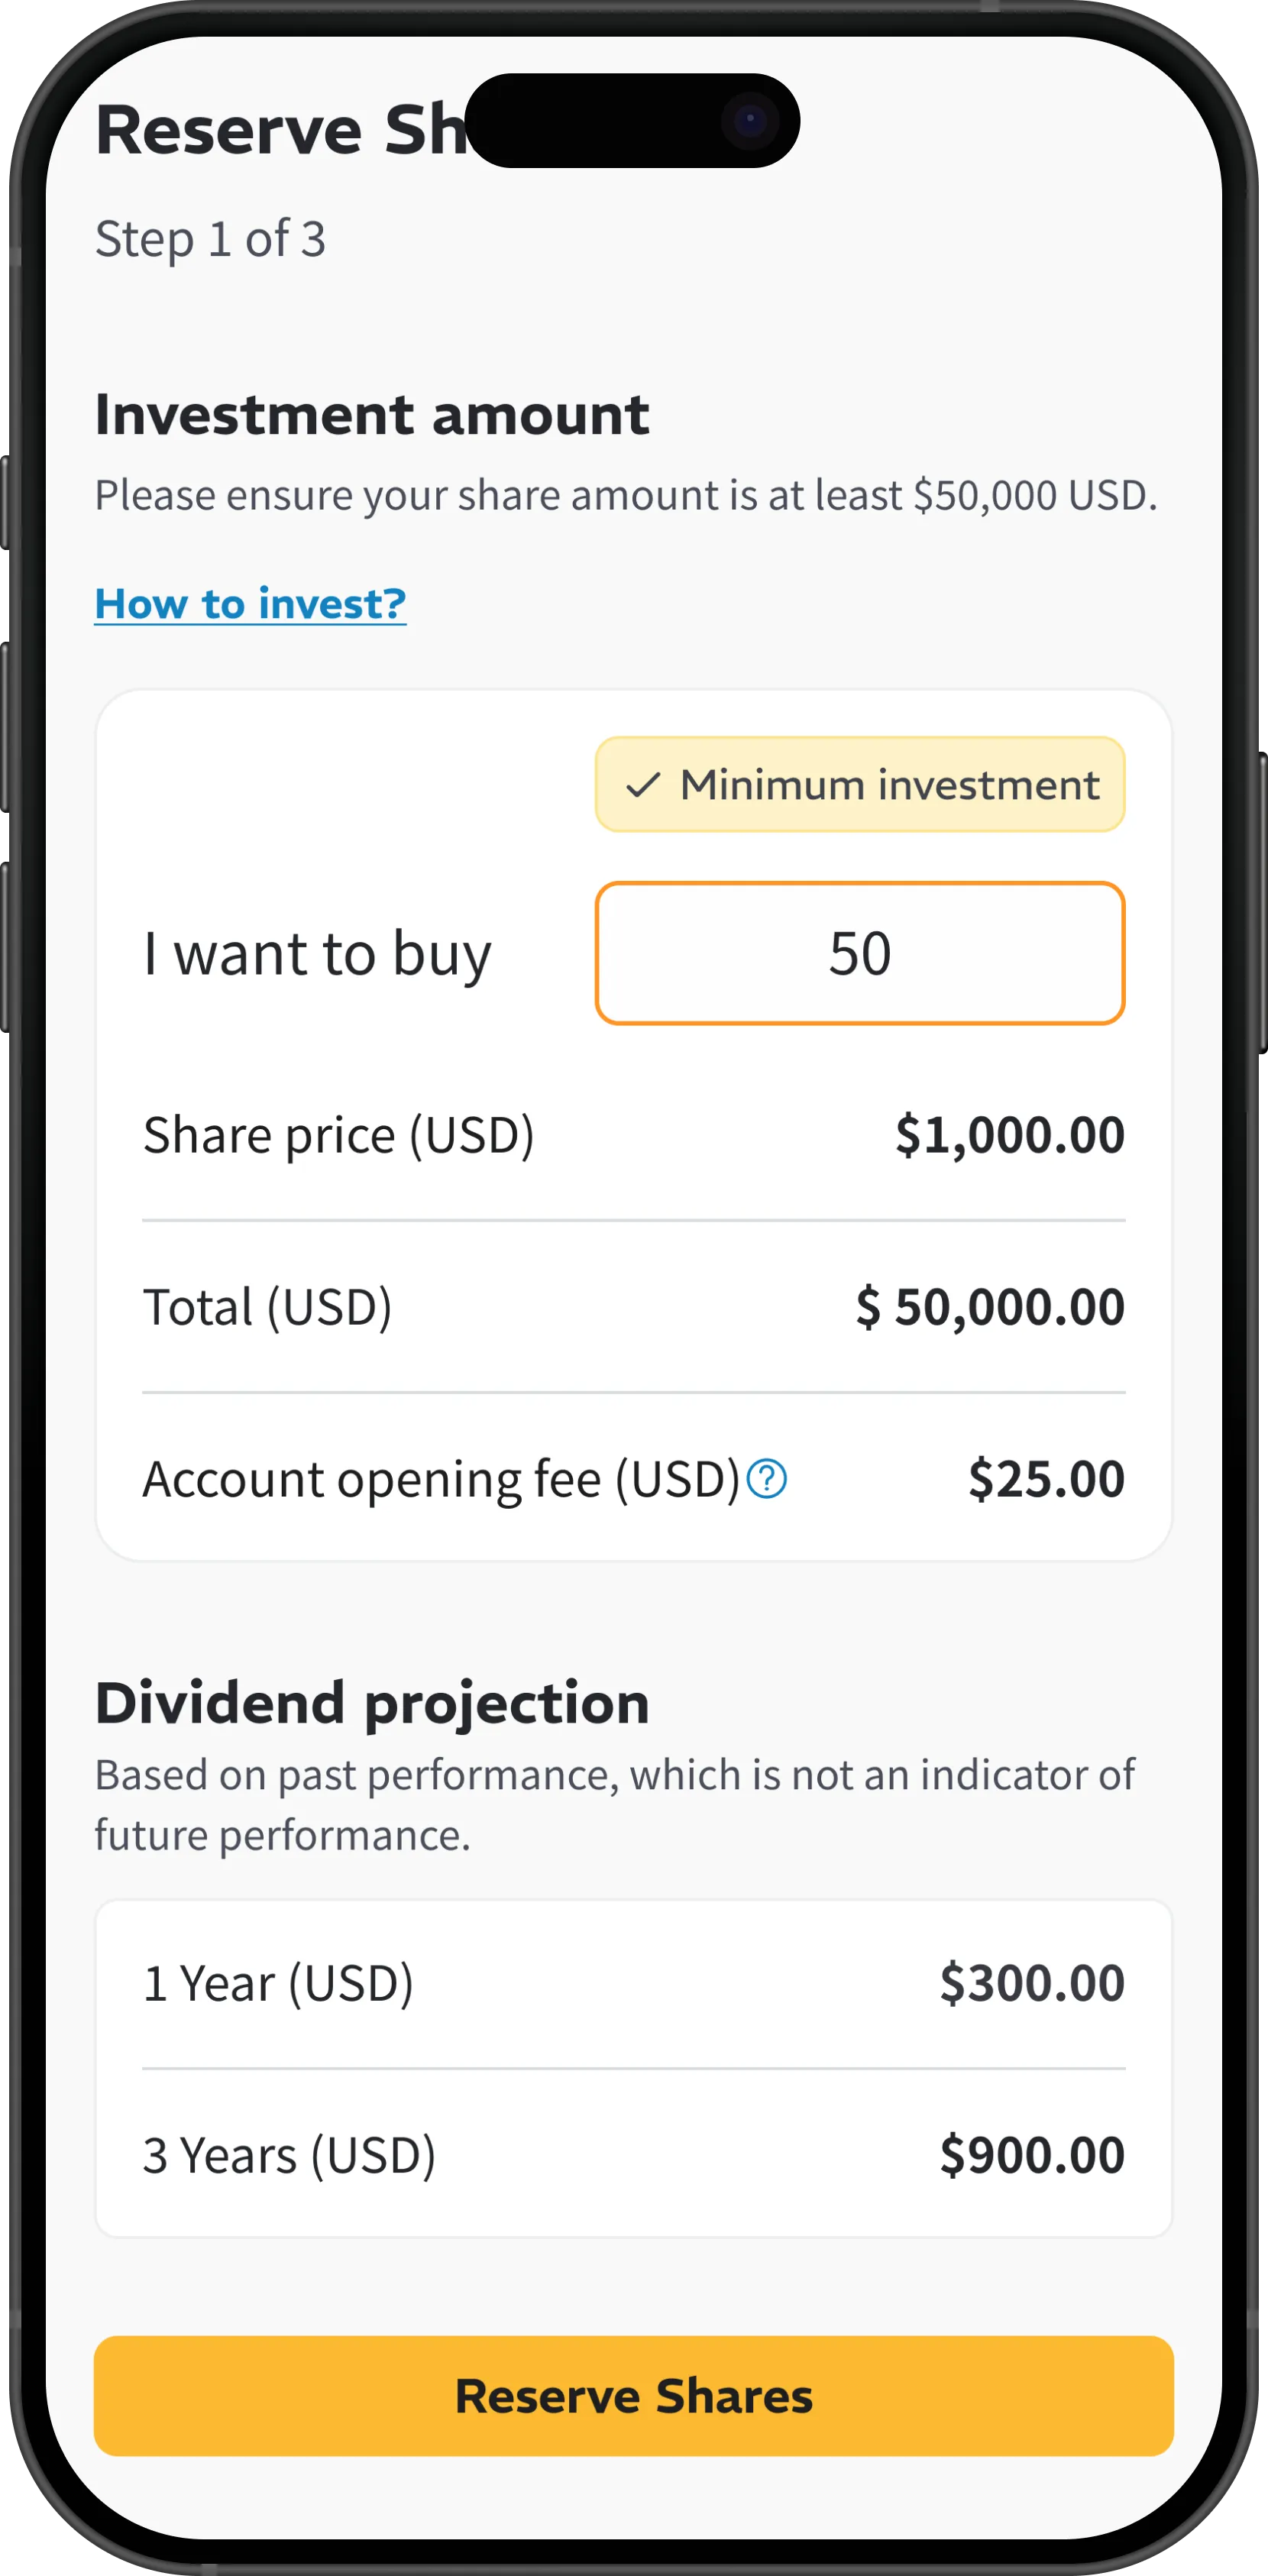Click the Step 1 of 3 indicator
The image size is (1268, 2576).
coord(210,239)
